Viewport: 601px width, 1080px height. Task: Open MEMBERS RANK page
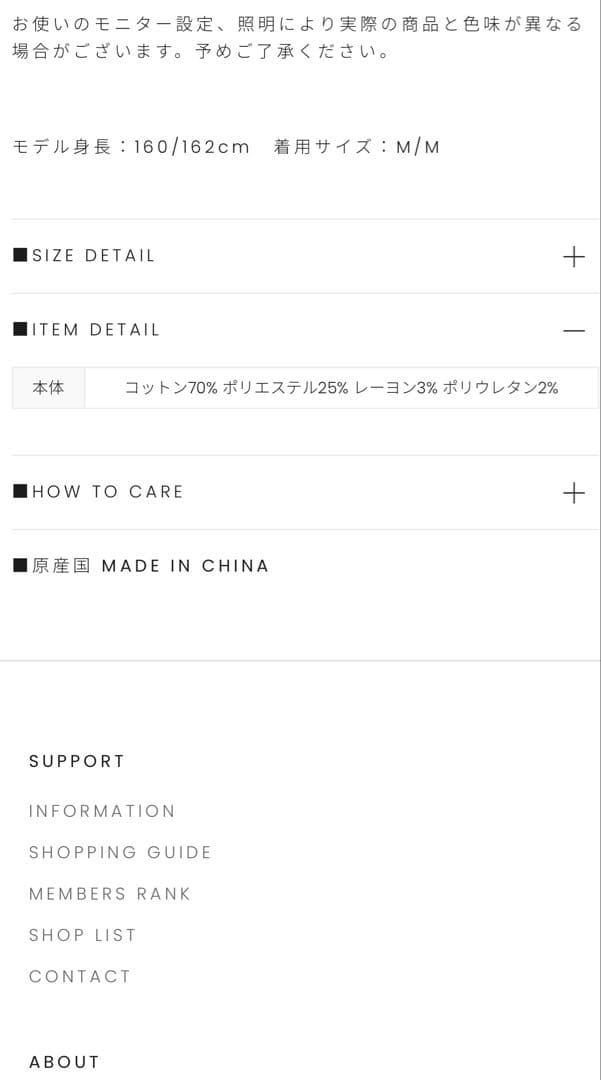tap(110, 894)
